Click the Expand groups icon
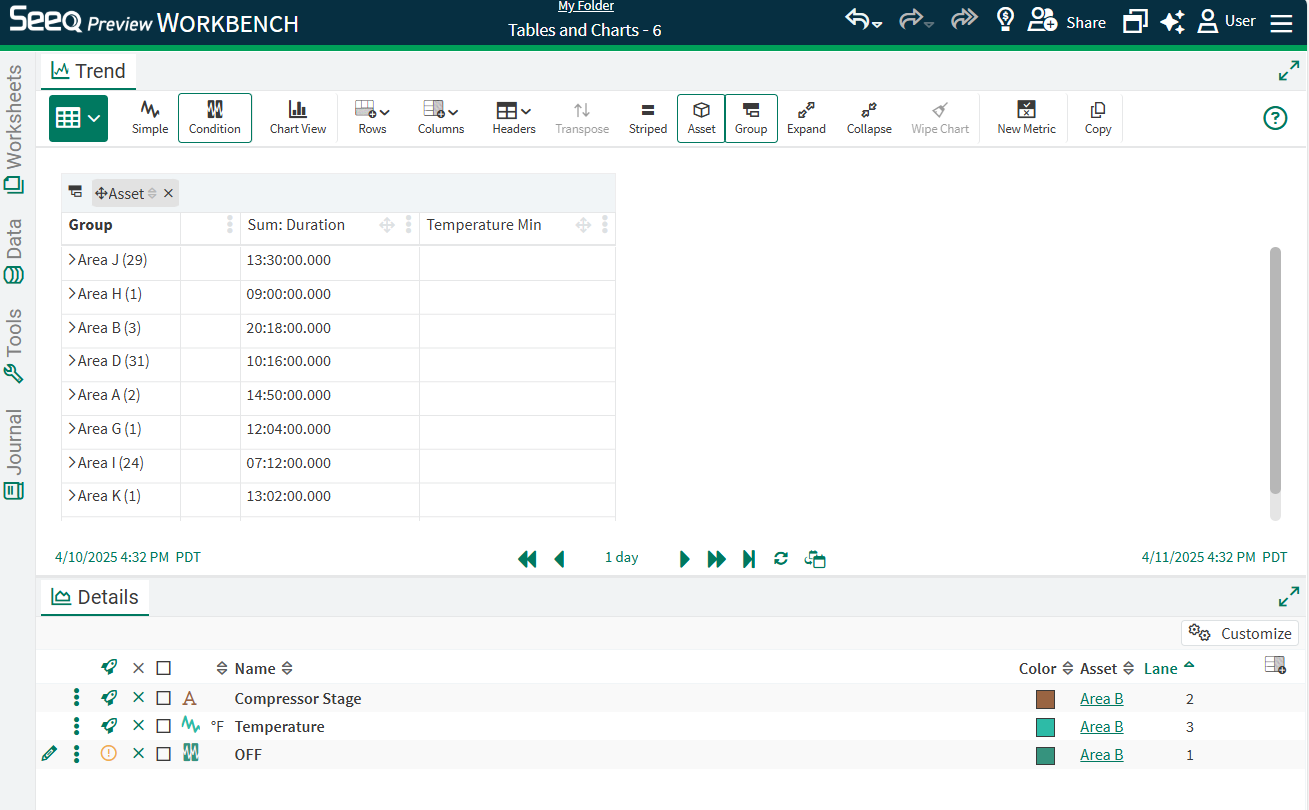Screen dimensions: 1309x810 click(806, 117)
